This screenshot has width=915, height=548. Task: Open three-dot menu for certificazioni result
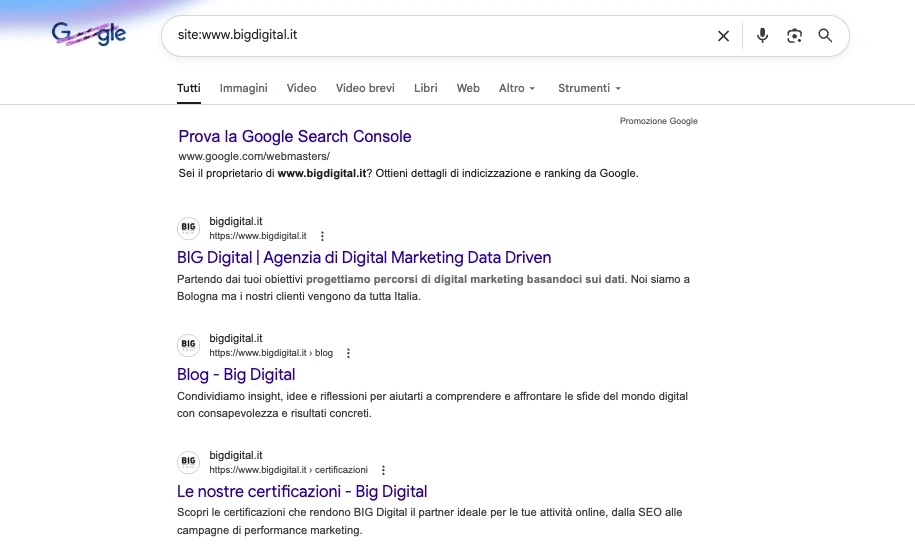[x=383, y=470]
